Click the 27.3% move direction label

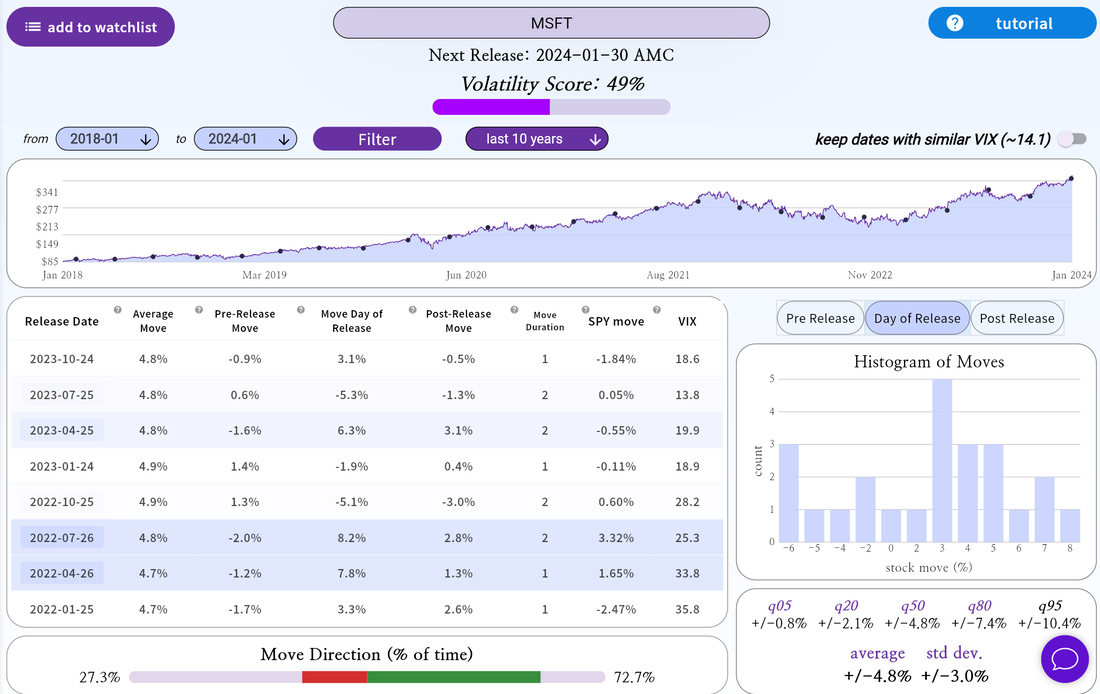pos(100,677)
